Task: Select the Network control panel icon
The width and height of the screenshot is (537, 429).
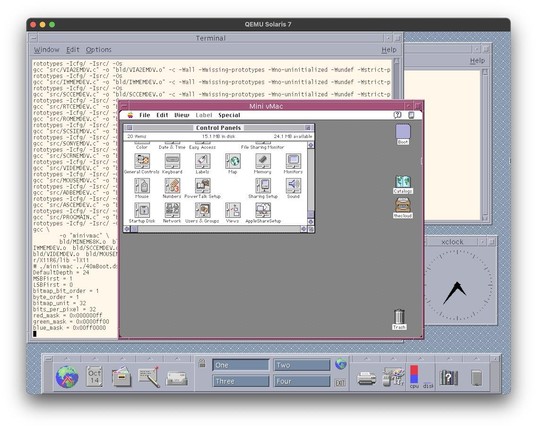Action: [x=172, y=210]
